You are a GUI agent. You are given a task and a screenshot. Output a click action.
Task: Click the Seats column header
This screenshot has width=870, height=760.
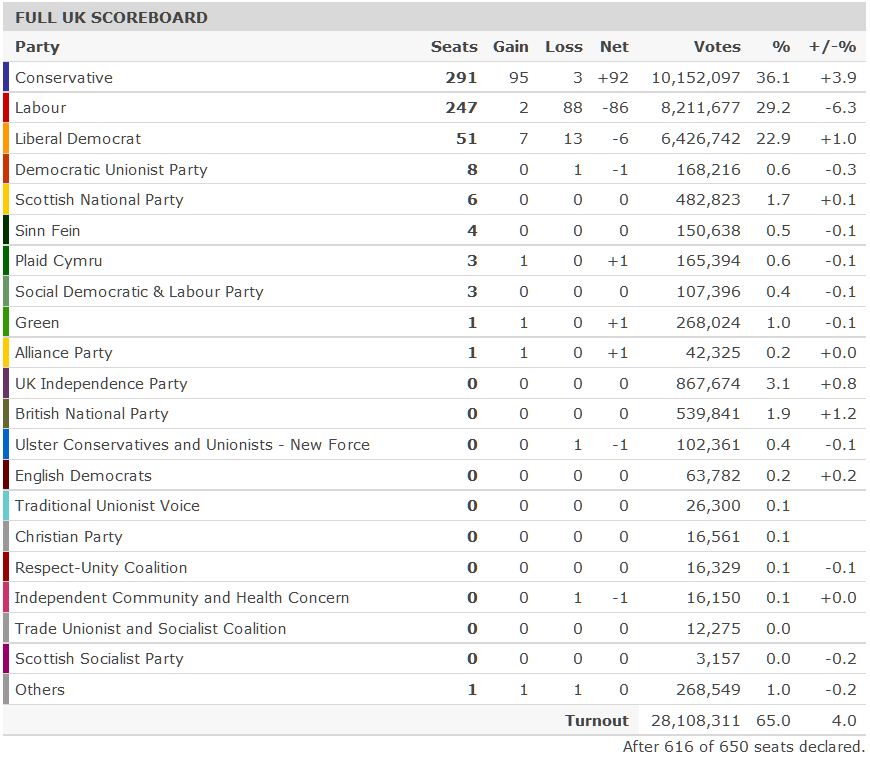(454, 47)
